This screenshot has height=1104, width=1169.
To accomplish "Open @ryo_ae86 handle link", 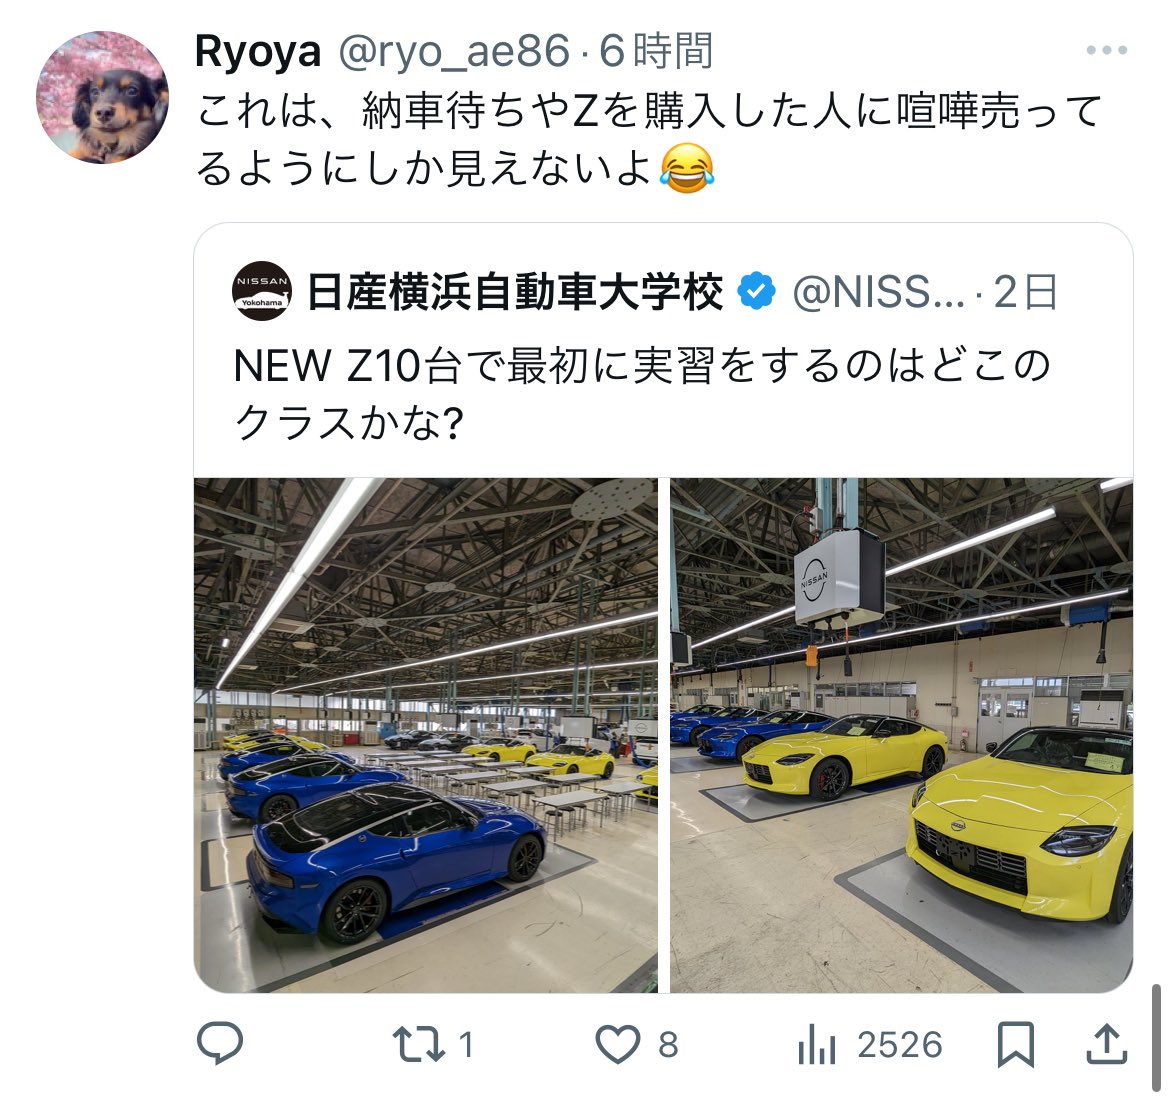I will click(454, 51).
